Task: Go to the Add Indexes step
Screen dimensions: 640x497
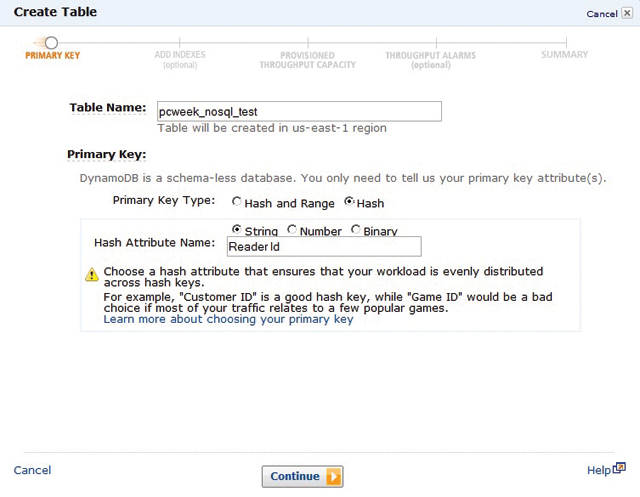Action: tap(180, 60)
